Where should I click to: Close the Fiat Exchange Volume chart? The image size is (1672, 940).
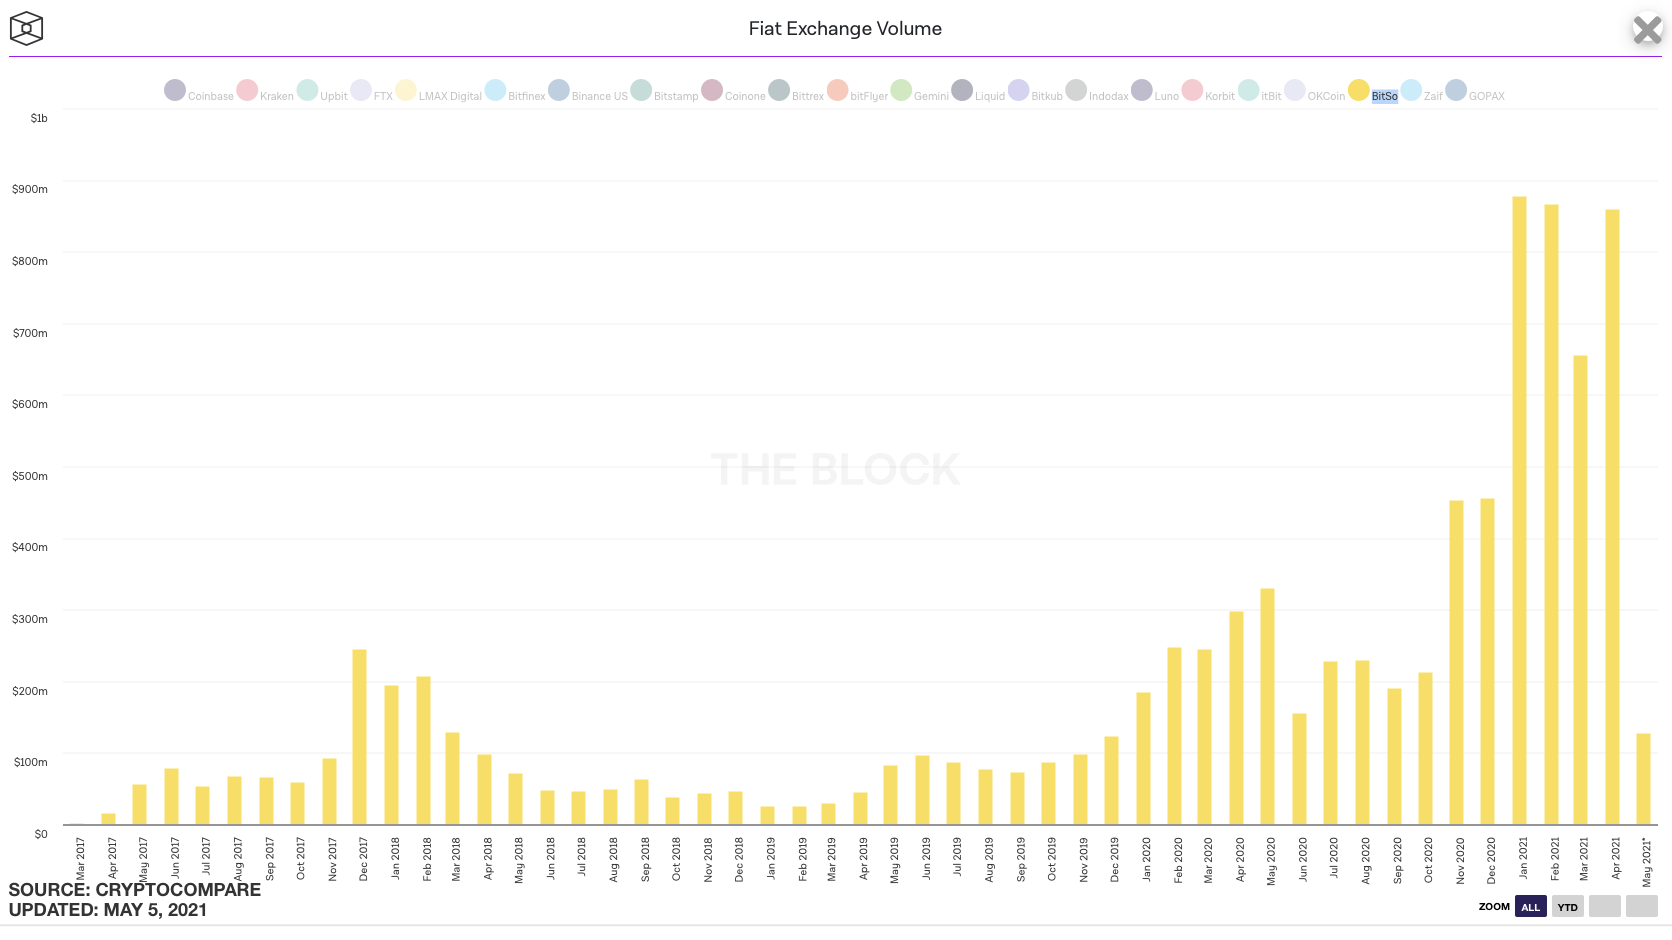1646,30
